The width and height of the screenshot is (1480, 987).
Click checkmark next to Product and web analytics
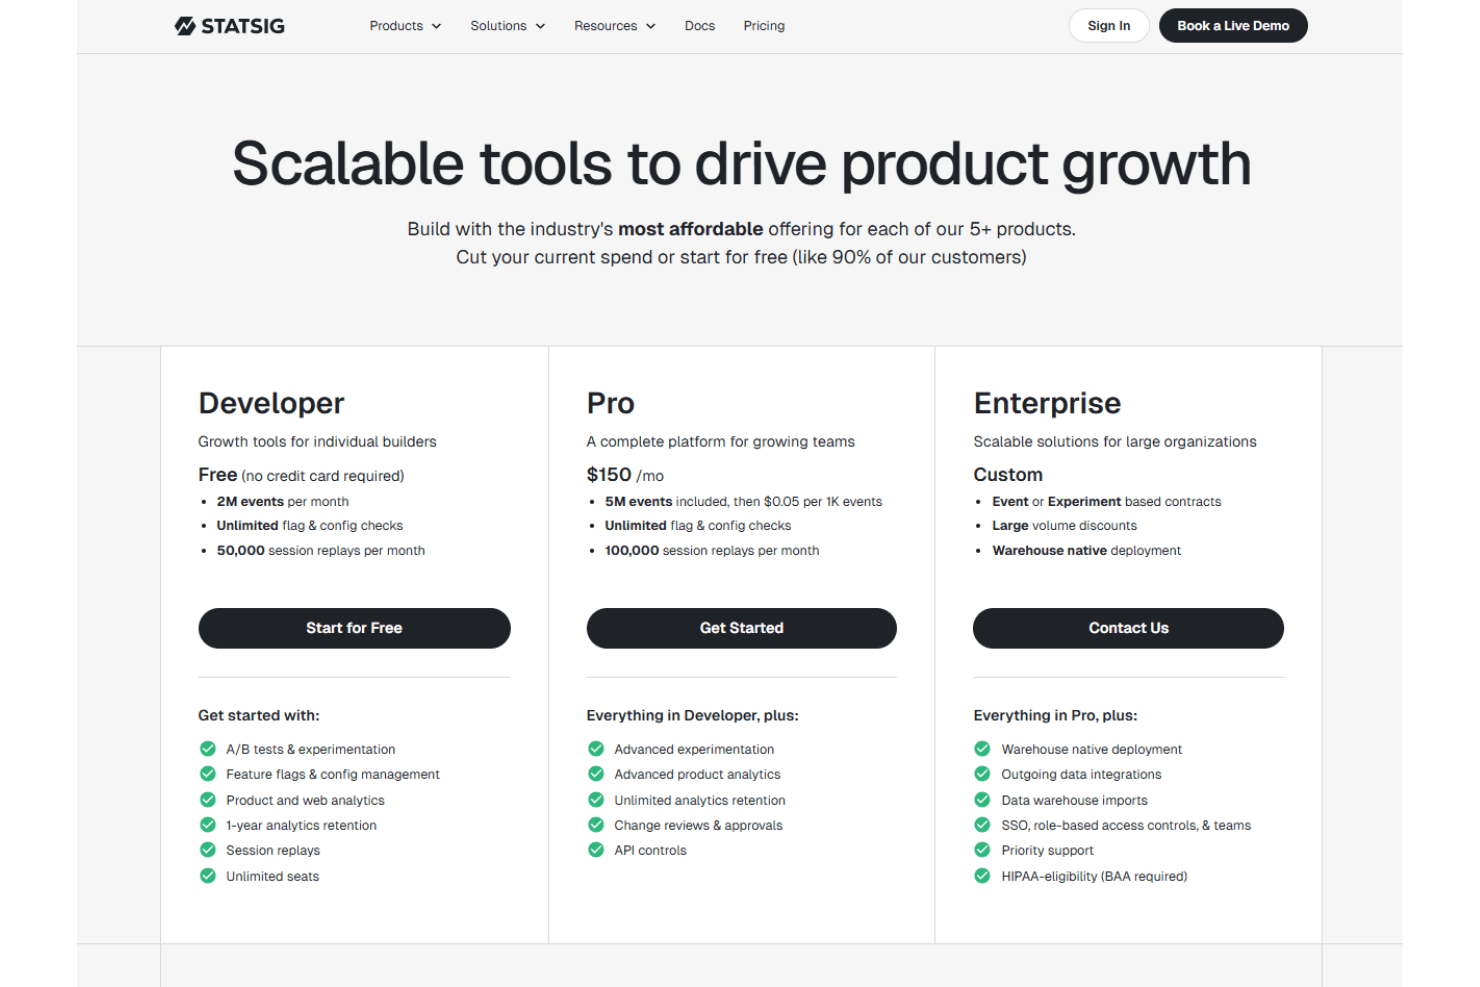click(x=208, y=800)
